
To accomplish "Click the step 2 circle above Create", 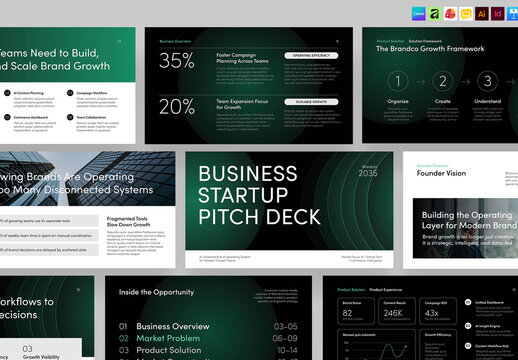I will (x=443, y=81).
